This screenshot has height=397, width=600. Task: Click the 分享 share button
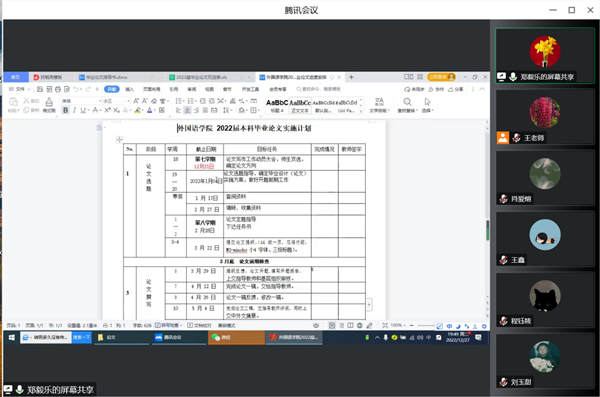pyautogui.click(x=456, y=89)
